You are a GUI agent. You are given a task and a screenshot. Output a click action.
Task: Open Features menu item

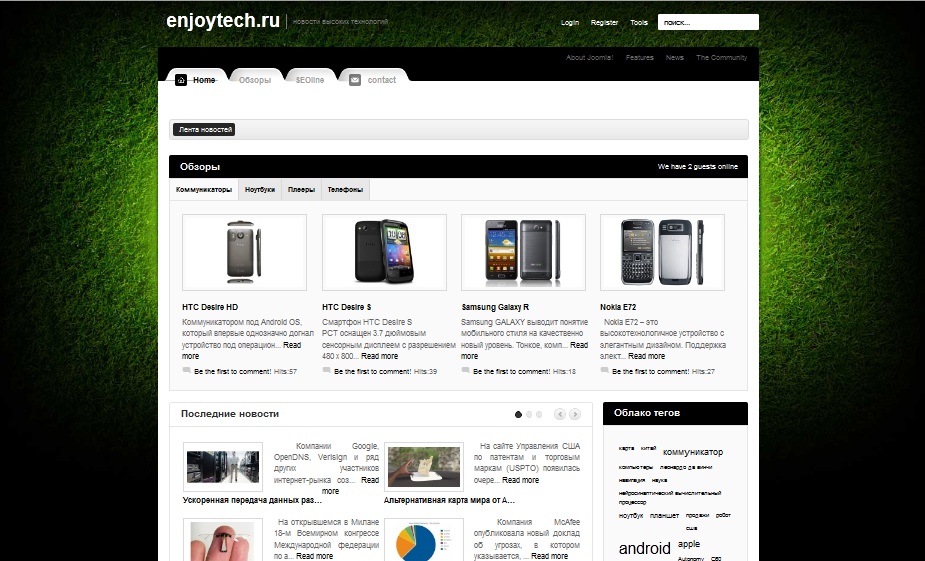coord(639,58)
